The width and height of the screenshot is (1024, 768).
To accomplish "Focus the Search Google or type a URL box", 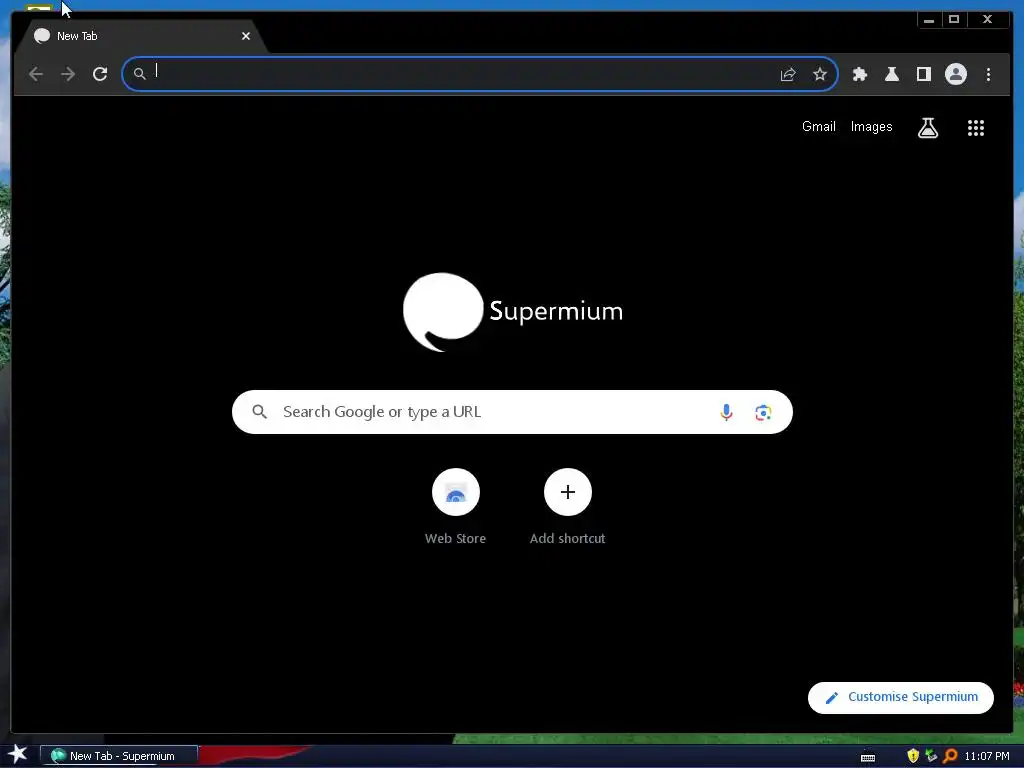I will [512, 412].
